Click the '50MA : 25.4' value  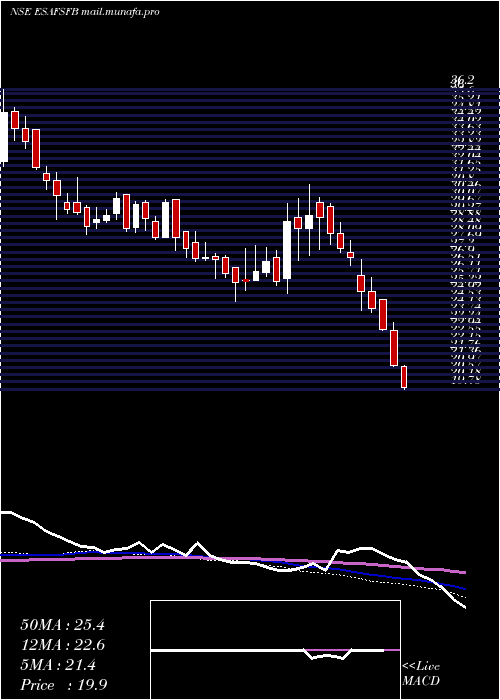(x=62, y=625)
